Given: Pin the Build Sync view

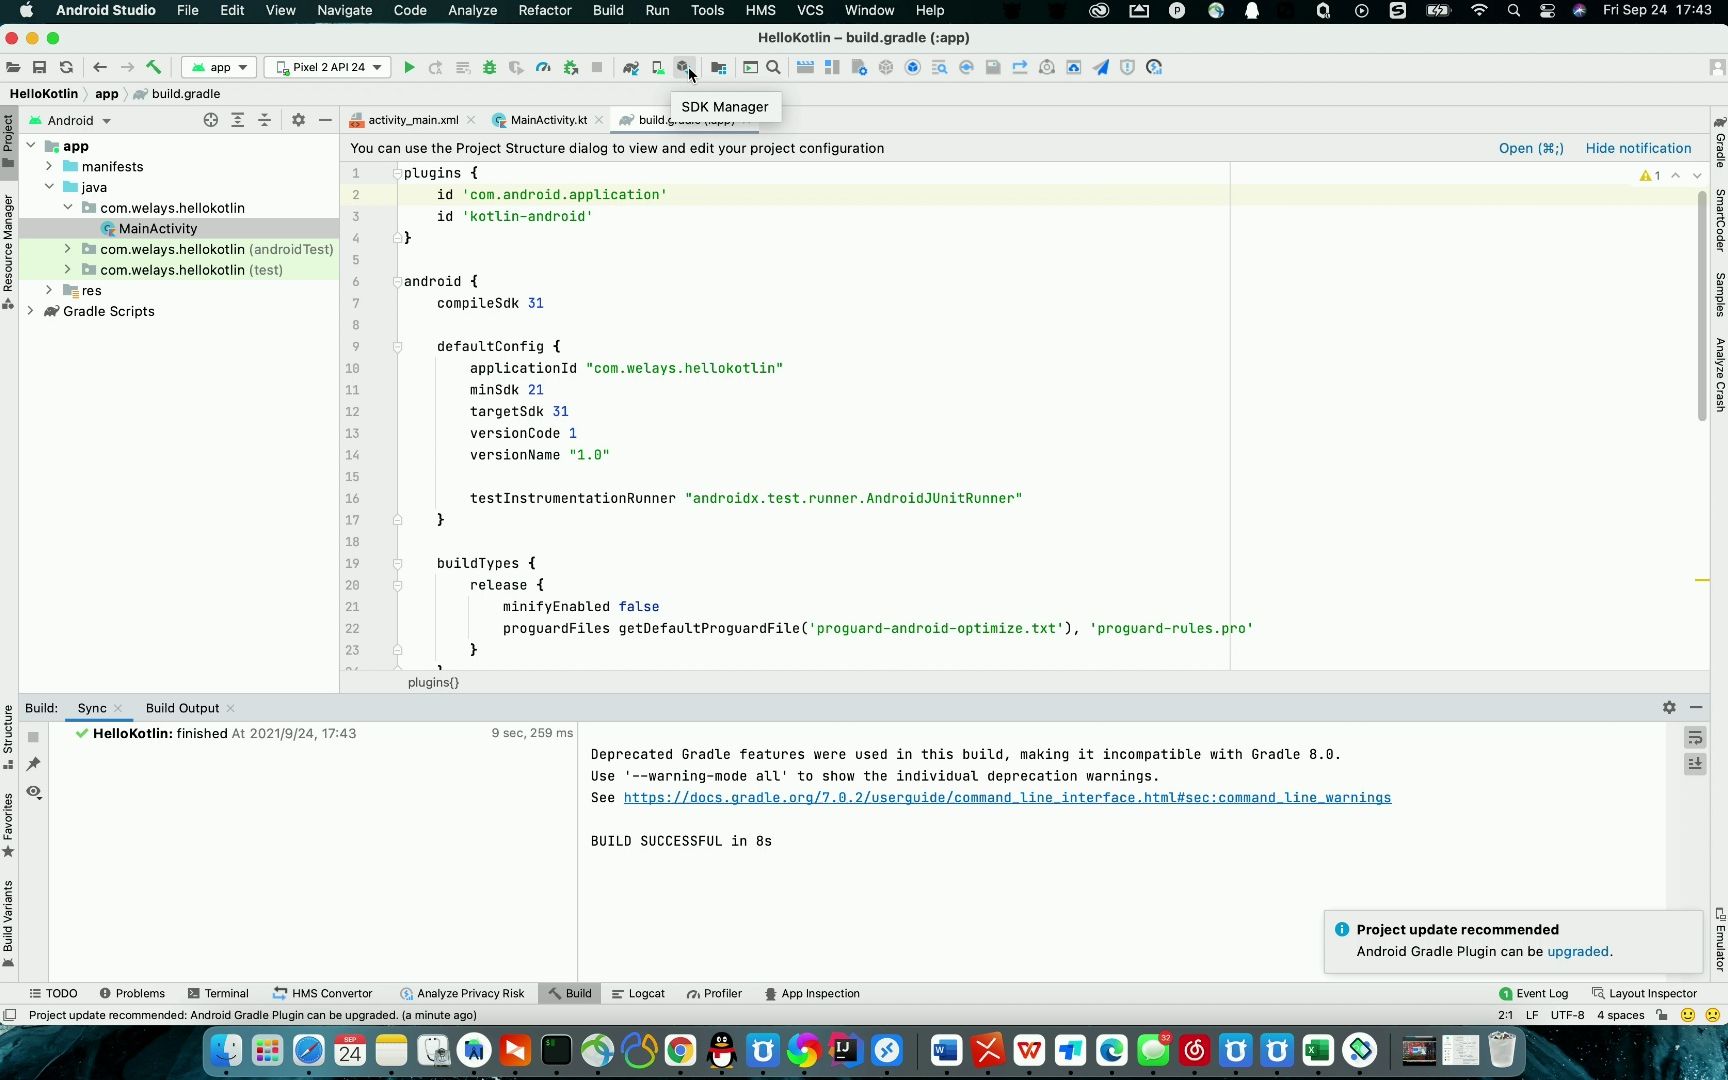Looking at the screenshot, I should pyautogui.click(x=34, y=763).
